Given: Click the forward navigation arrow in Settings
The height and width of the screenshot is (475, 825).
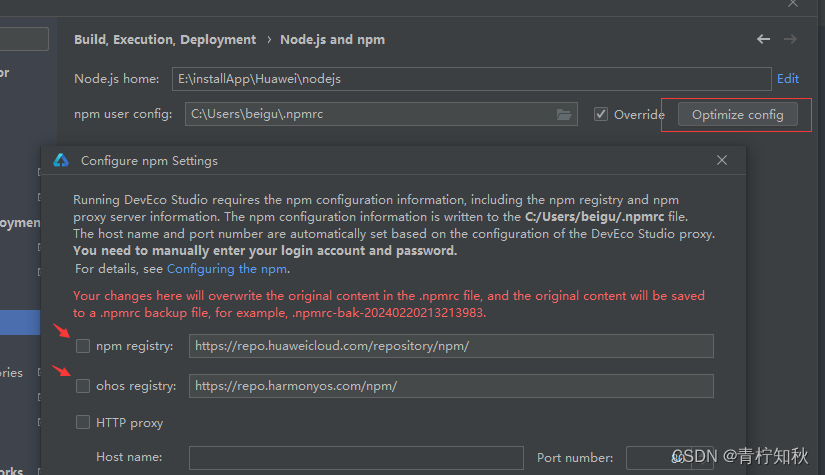Looking at the screenshot, I should (x=790, y=39).
